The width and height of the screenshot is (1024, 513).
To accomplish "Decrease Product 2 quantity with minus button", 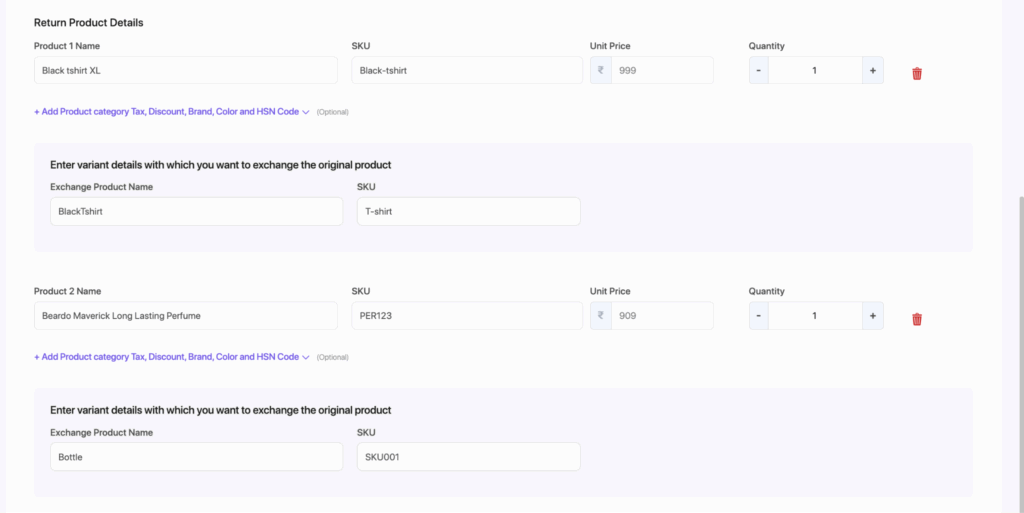I will [758, 316].
